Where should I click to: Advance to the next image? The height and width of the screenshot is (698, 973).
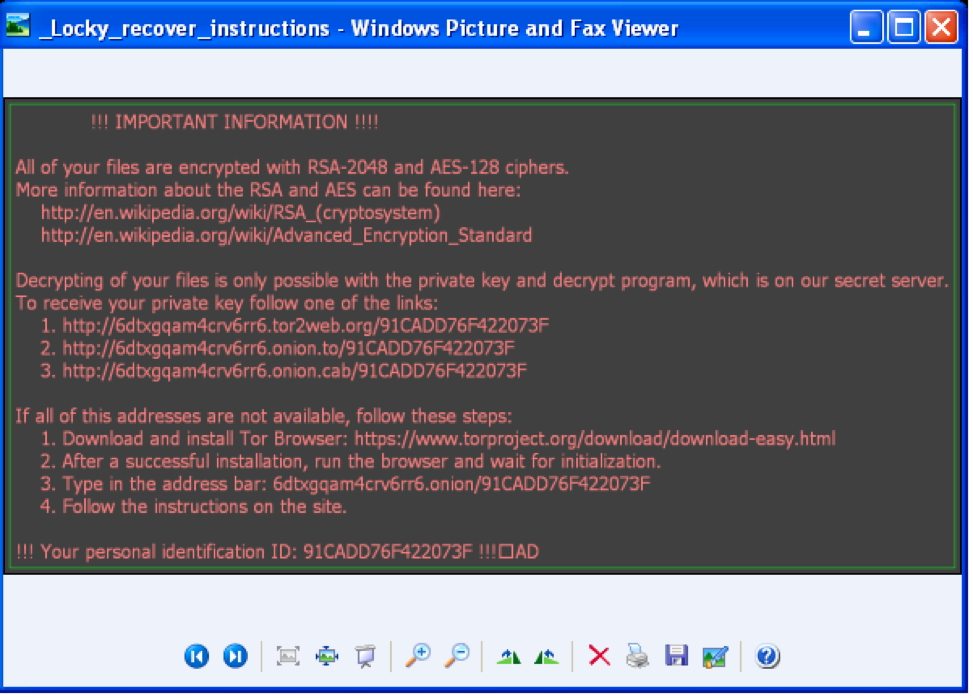click(x=235, y=656)
